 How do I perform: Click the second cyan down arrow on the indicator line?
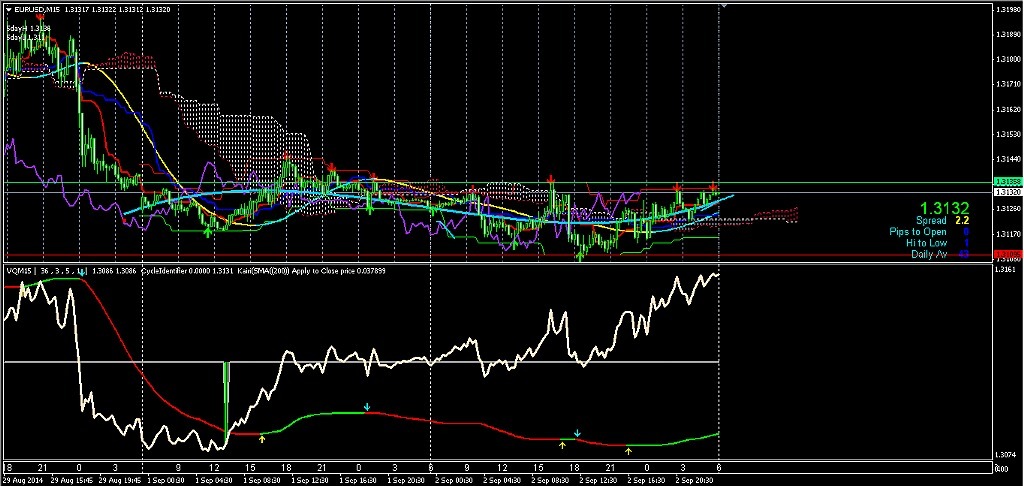pos(577,433)
